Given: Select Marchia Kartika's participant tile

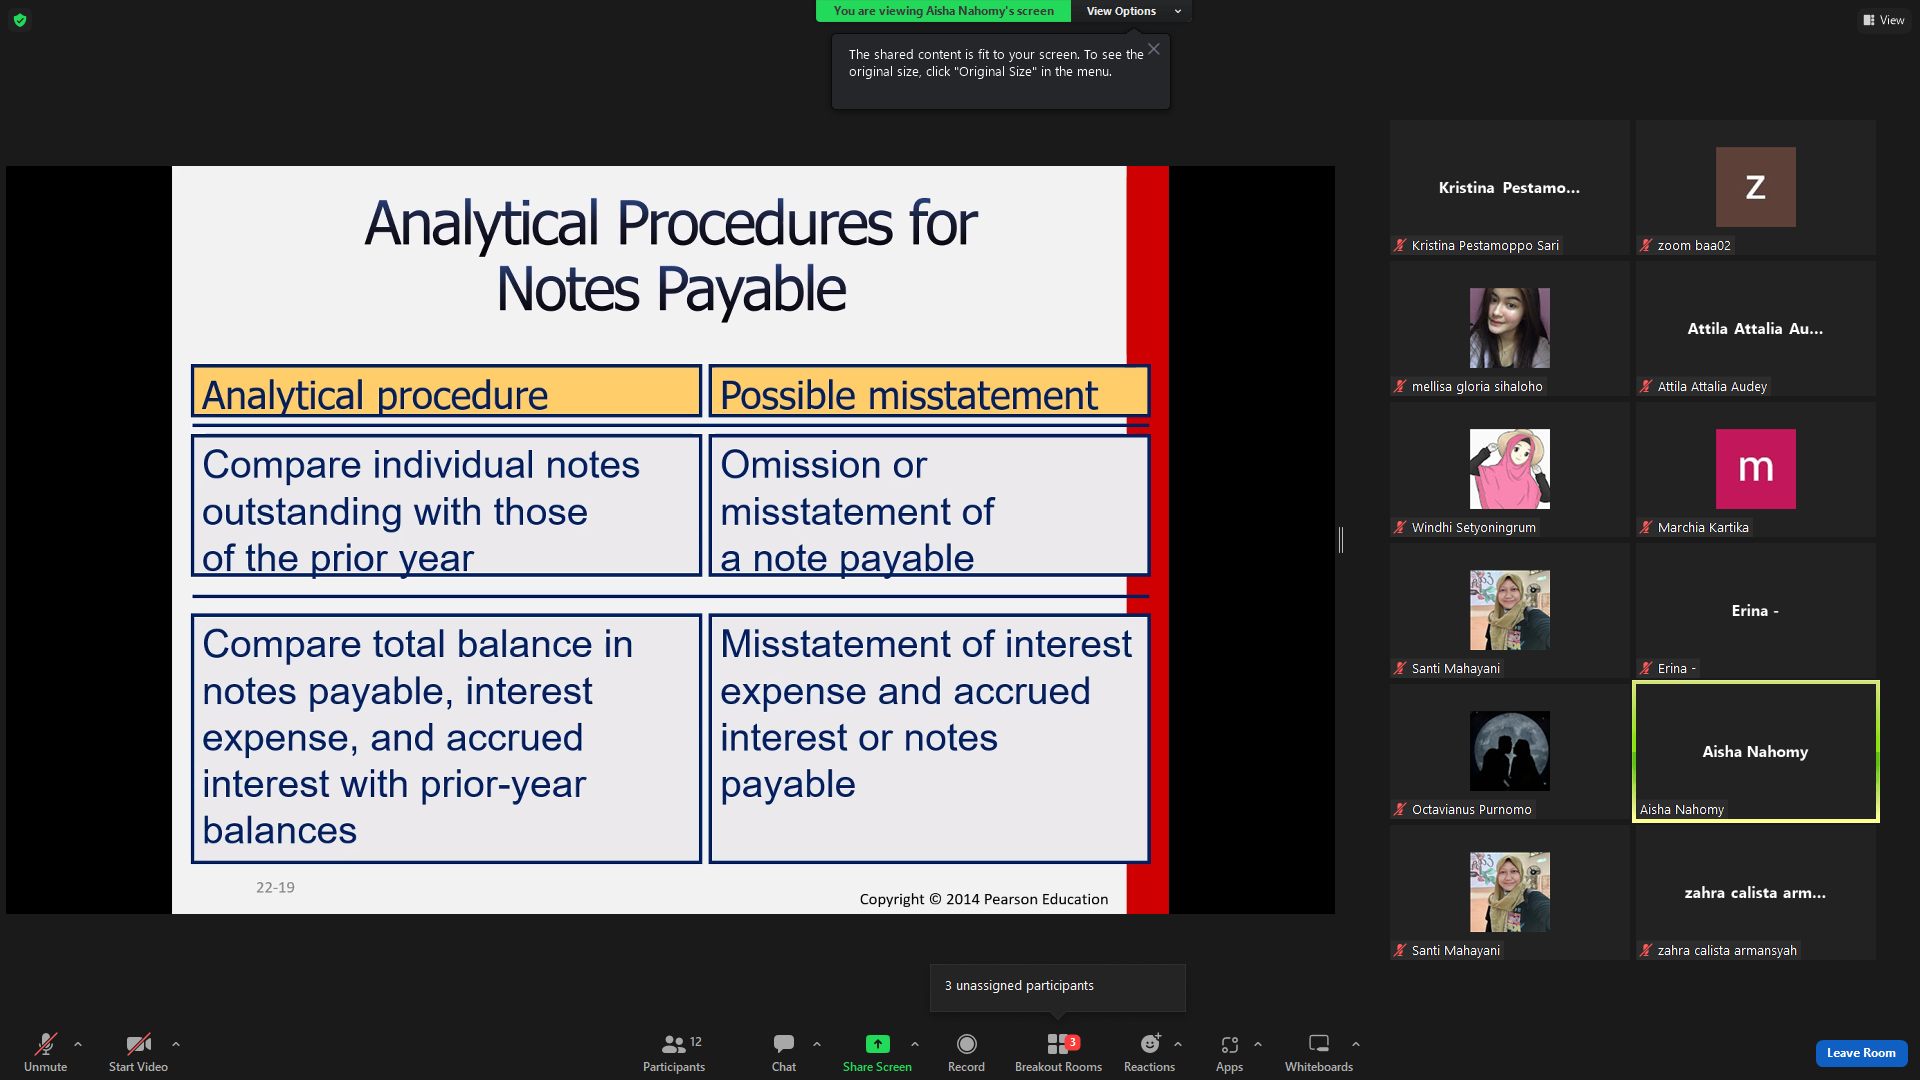Looking at the screenshot, I should click(x=1756, y=469).
